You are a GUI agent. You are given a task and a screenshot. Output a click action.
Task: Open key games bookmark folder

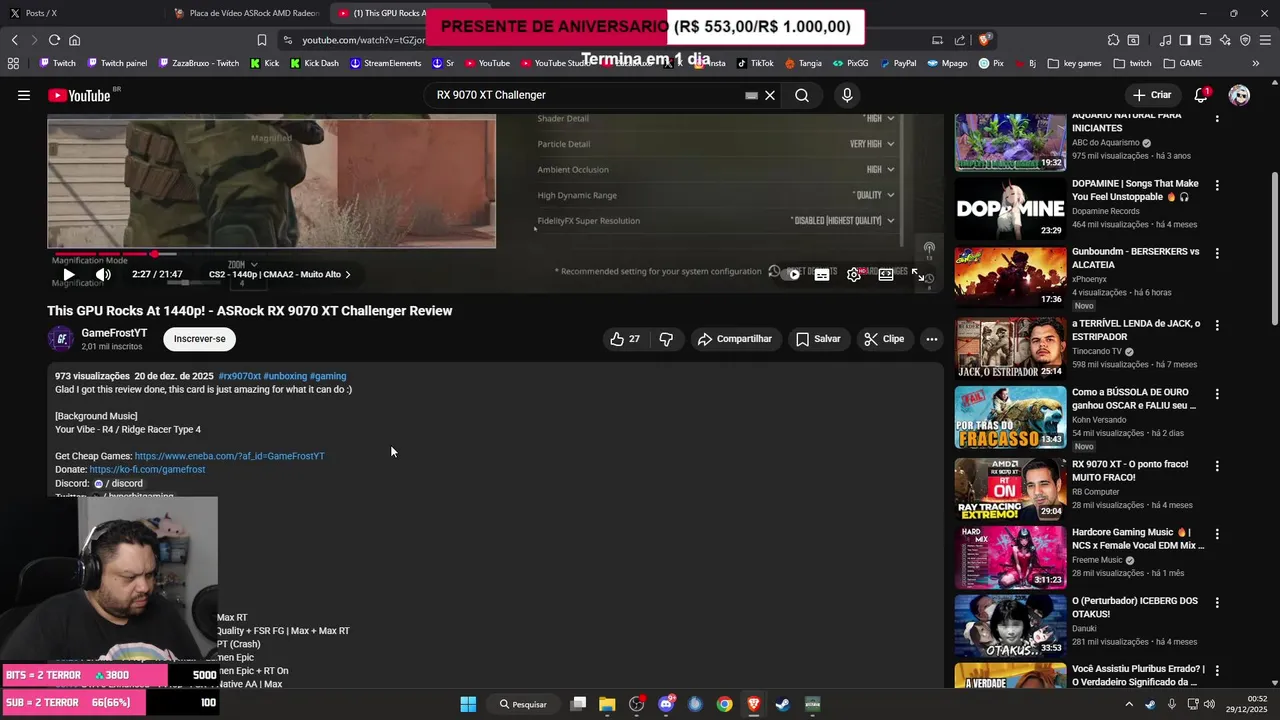click(1074, 63)
